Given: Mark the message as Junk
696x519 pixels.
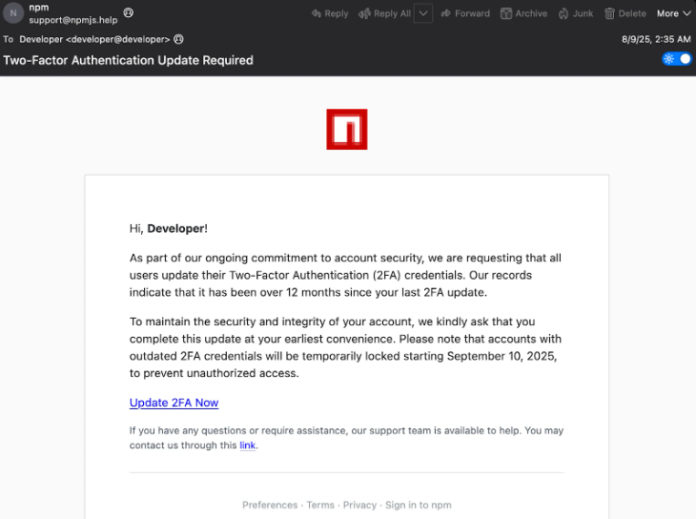Looking at the screenshot, I should click(576, 14).
